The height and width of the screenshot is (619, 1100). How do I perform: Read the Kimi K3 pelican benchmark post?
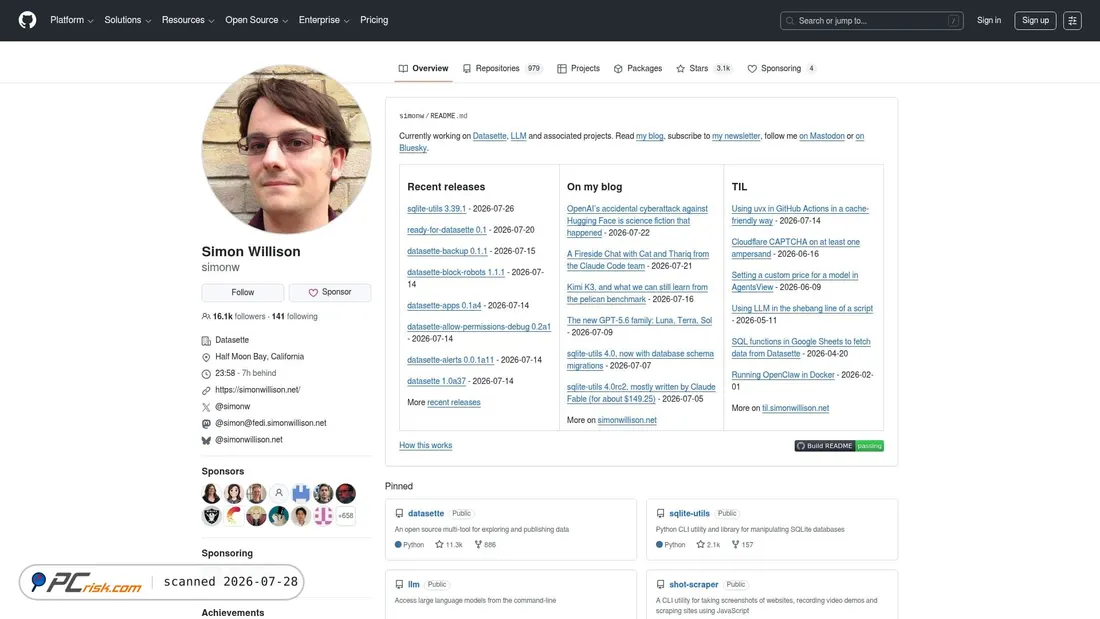point(637,293)
